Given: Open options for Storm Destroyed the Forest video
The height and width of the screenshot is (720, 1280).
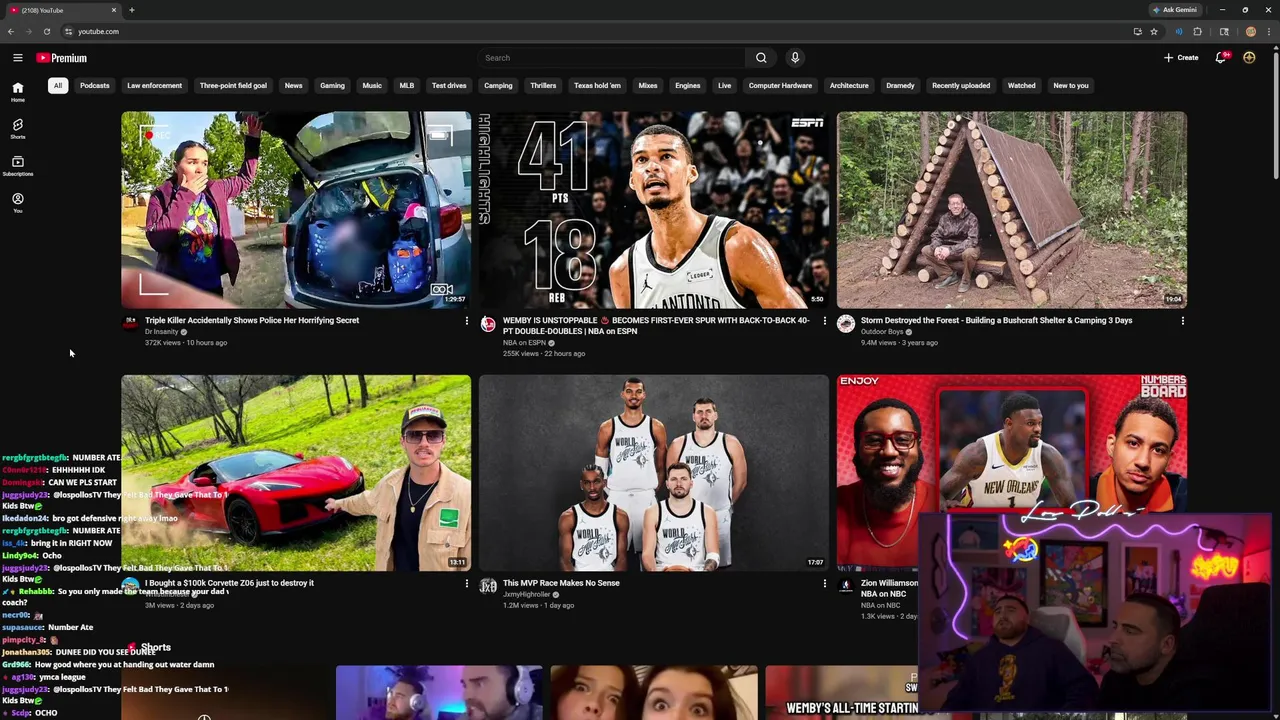Looking at the screenshot, I should [x=1182, y=321].
